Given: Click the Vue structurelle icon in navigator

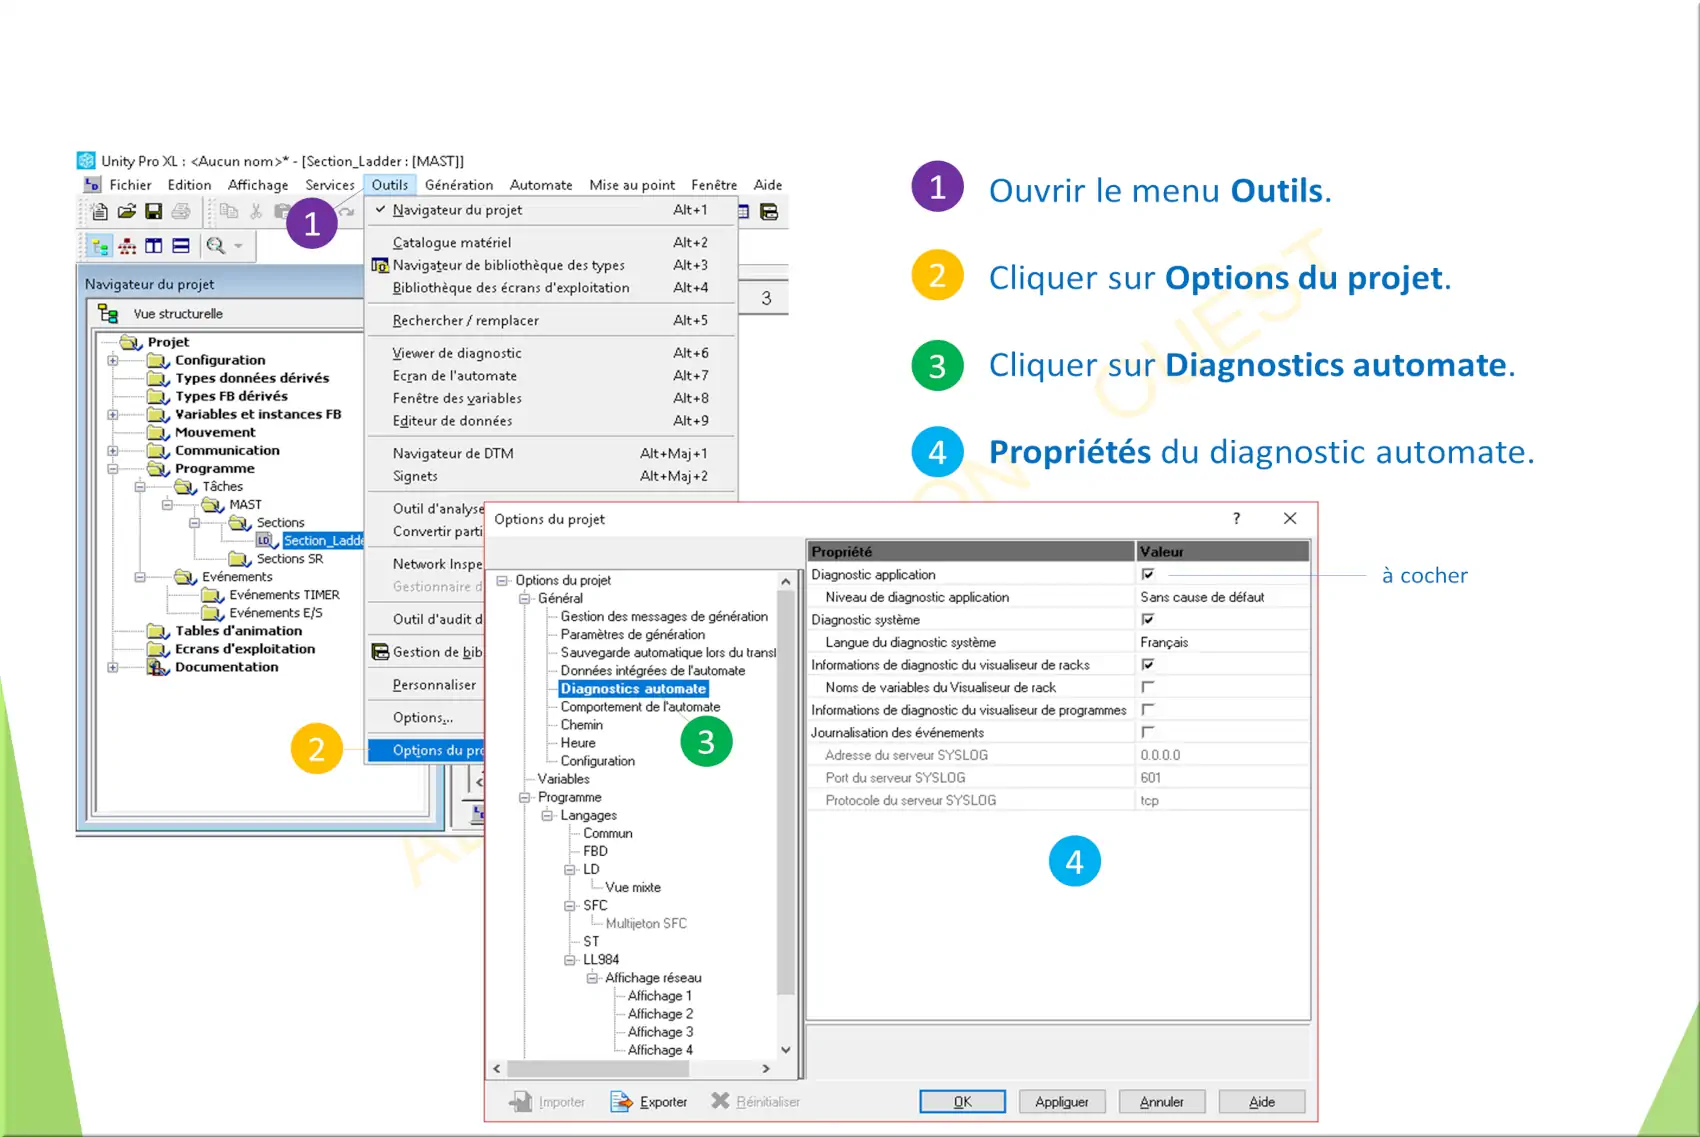Looking at the screenshot, I should click(x=108, y=314).
